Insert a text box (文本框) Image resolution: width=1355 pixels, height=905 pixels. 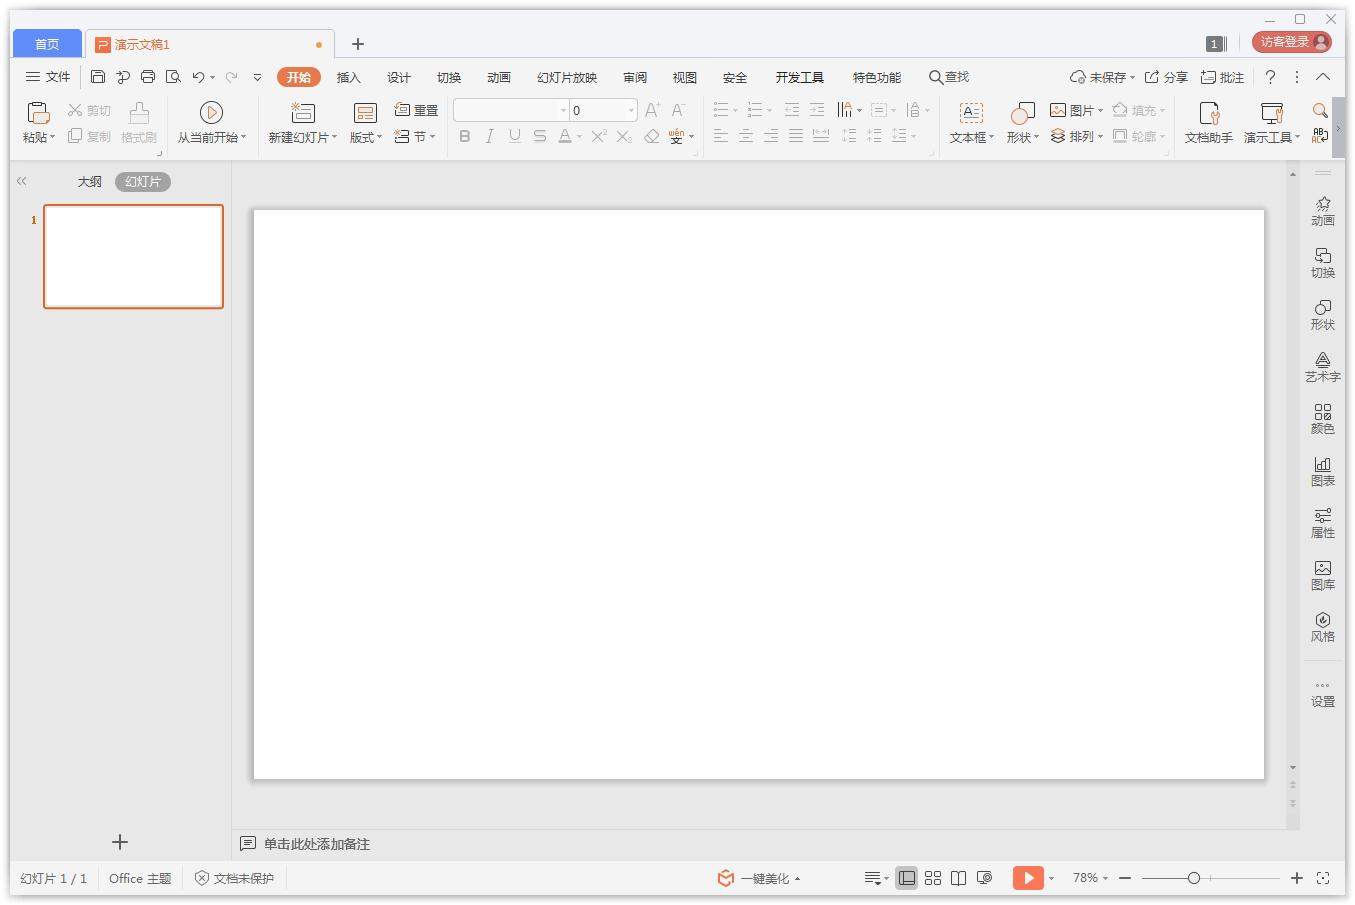[x=970, y=112]
